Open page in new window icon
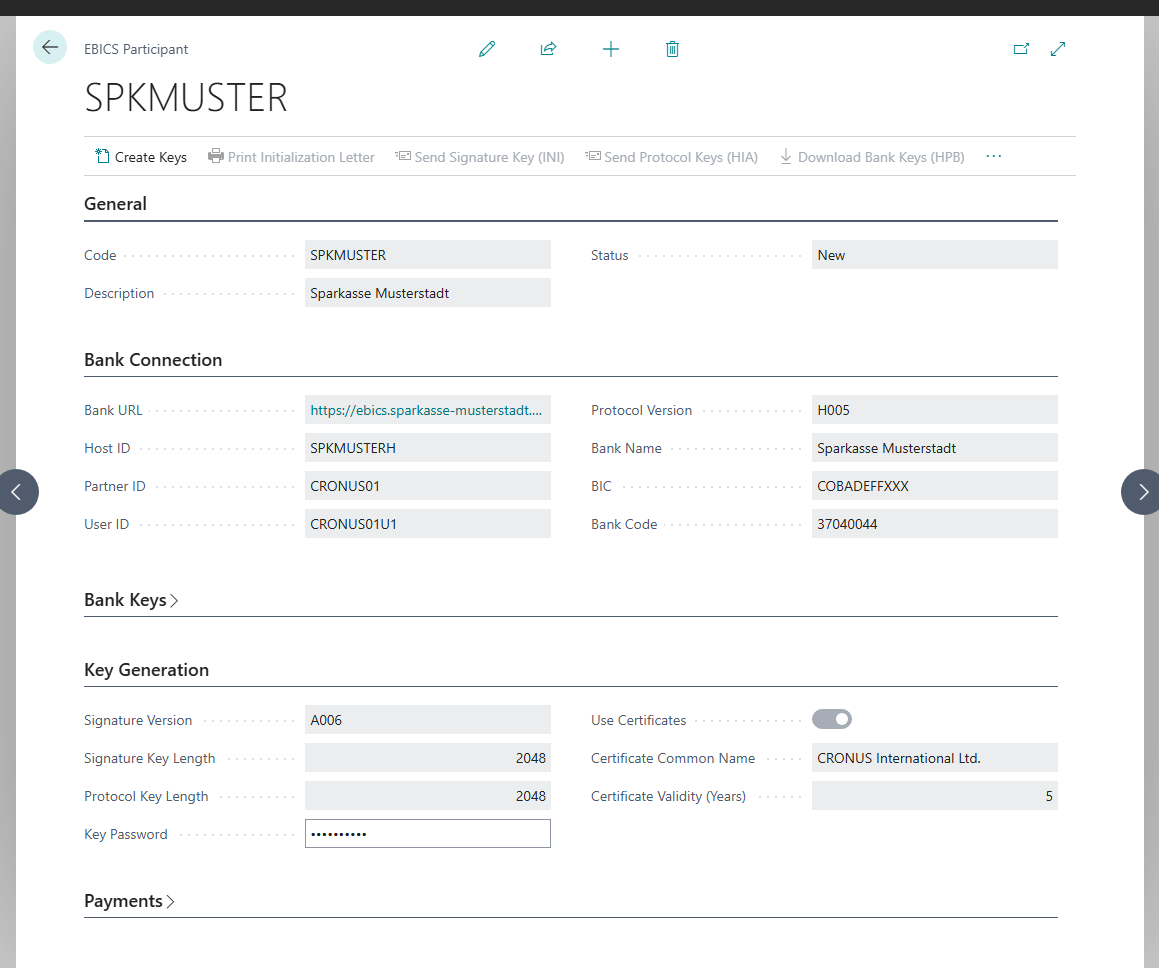This screenshot has height=968, width=1159. pyautogui.click(x=1021, y=49)
